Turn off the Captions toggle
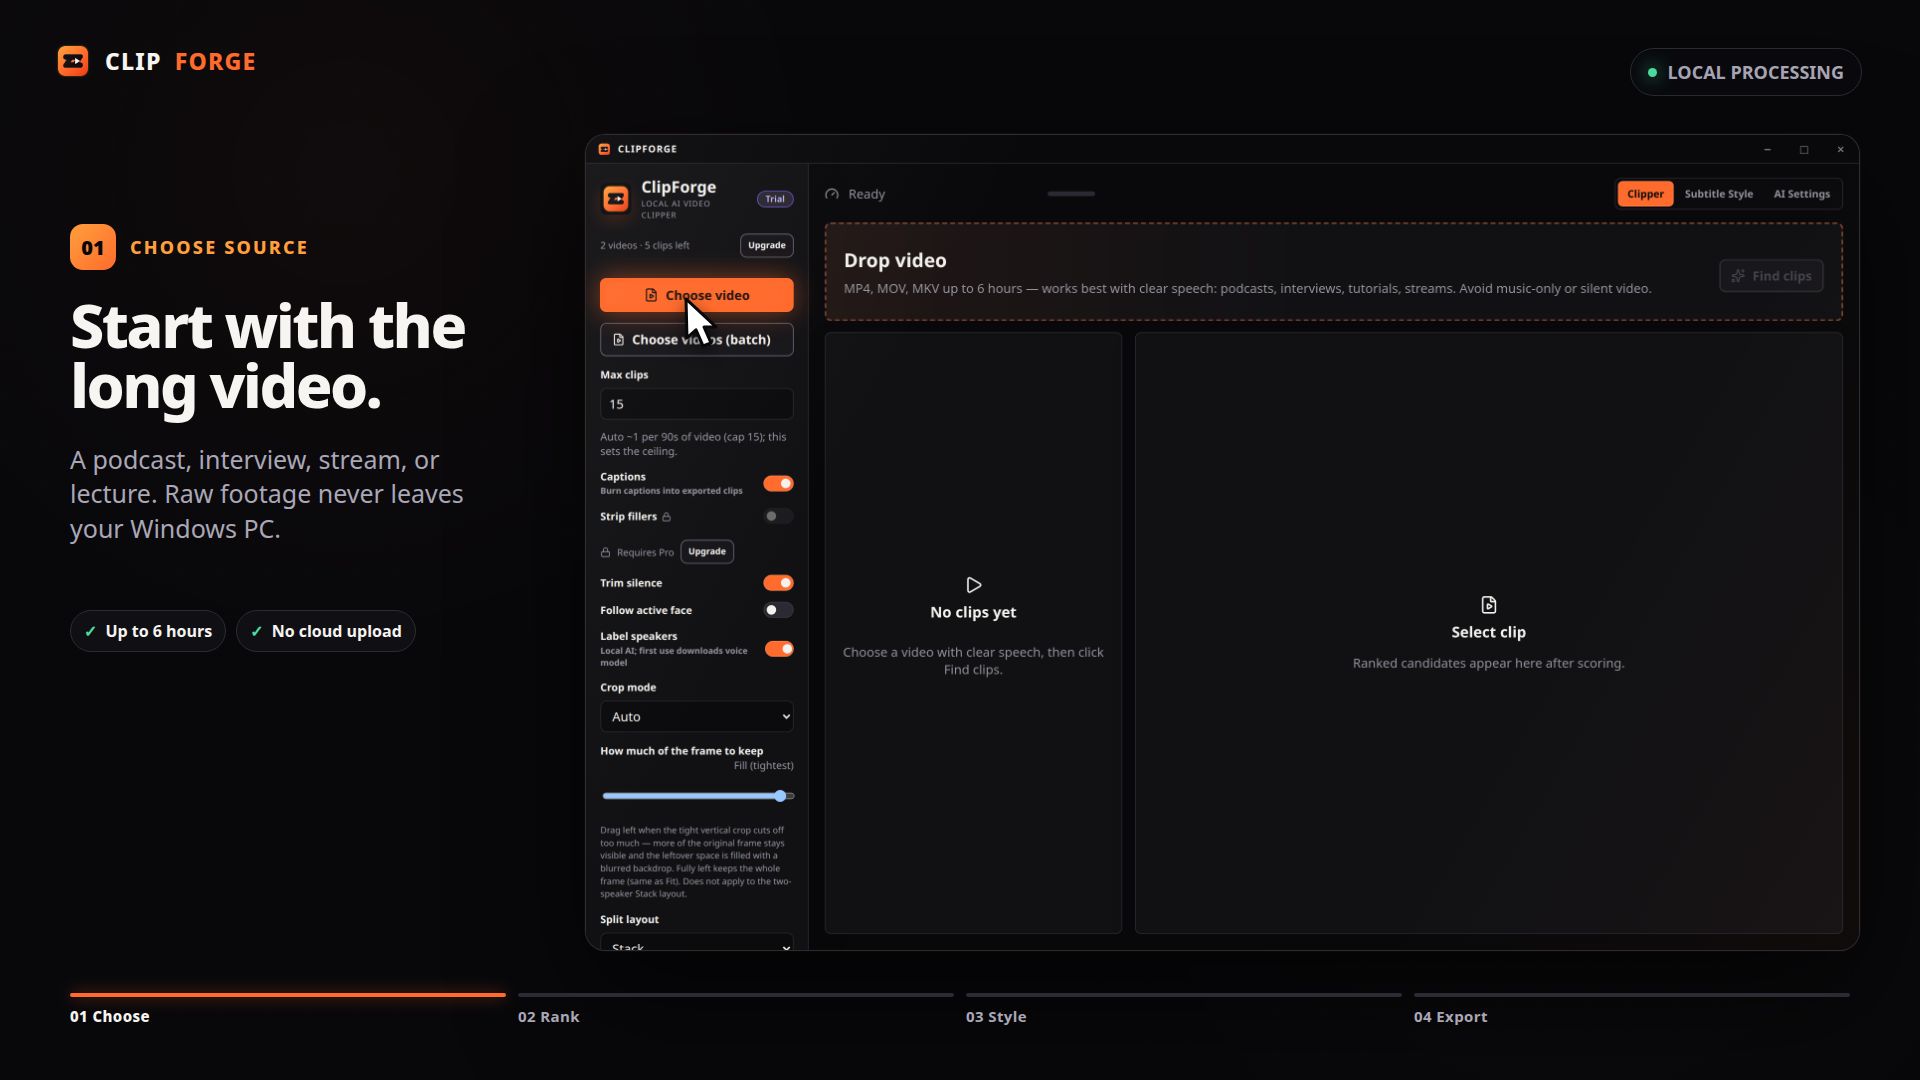This screenshot has width=1920, height=1080. coord(778,484)
